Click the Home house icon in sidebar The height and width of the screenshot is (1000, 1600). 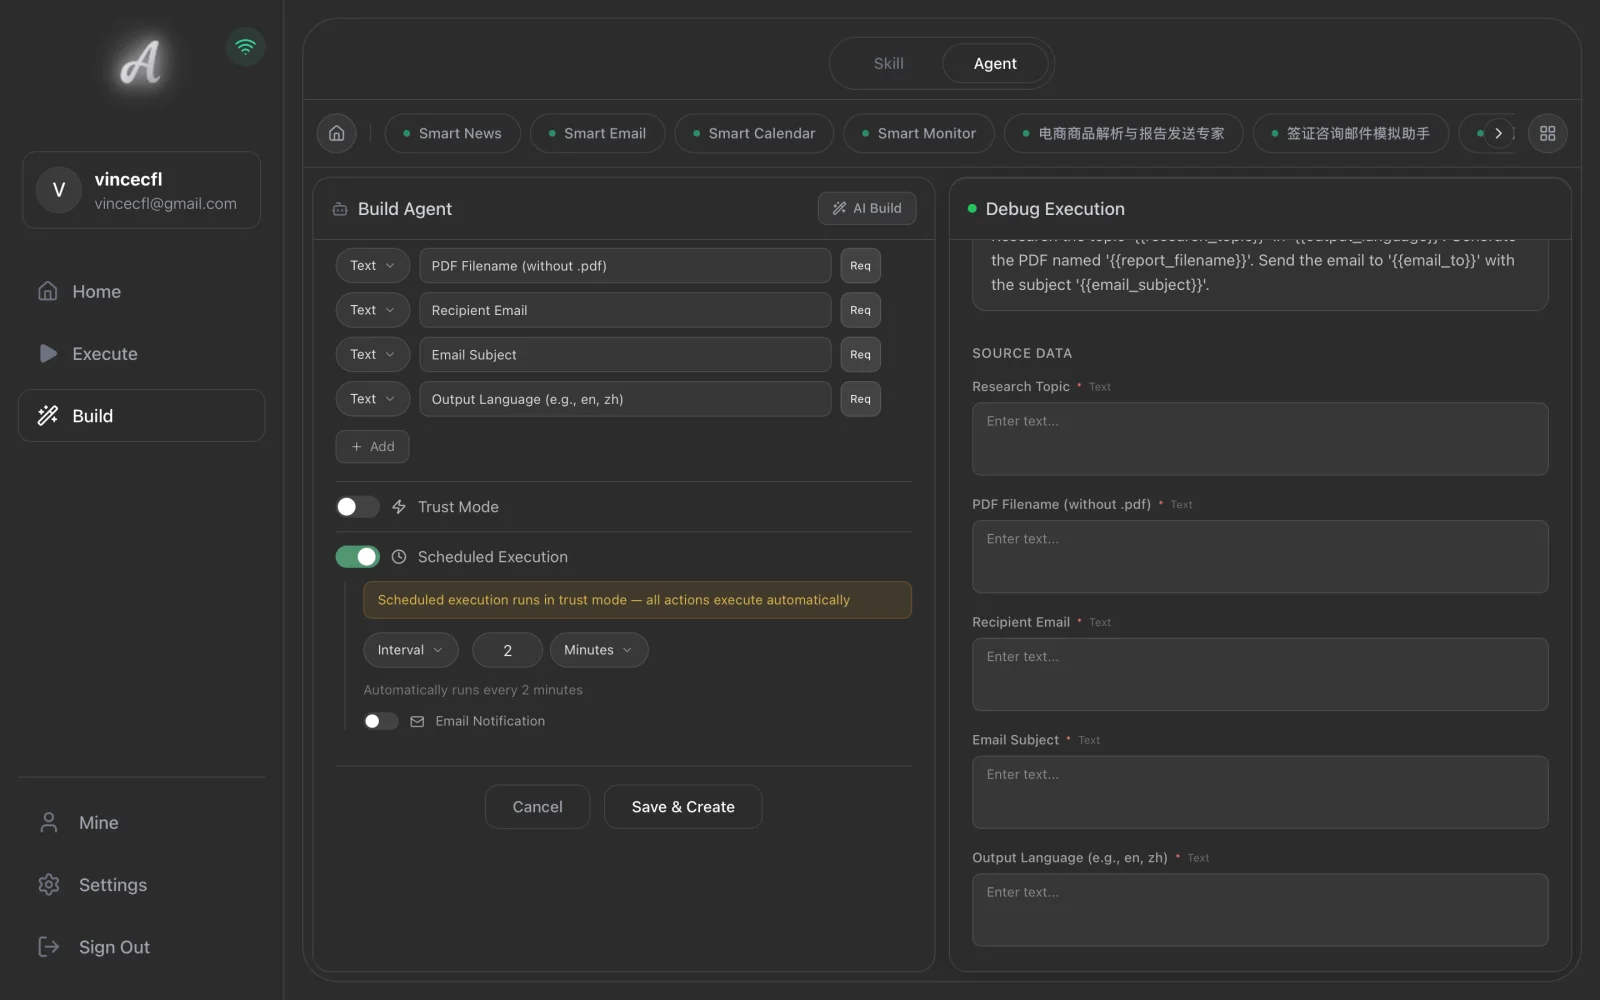point(47,291)
